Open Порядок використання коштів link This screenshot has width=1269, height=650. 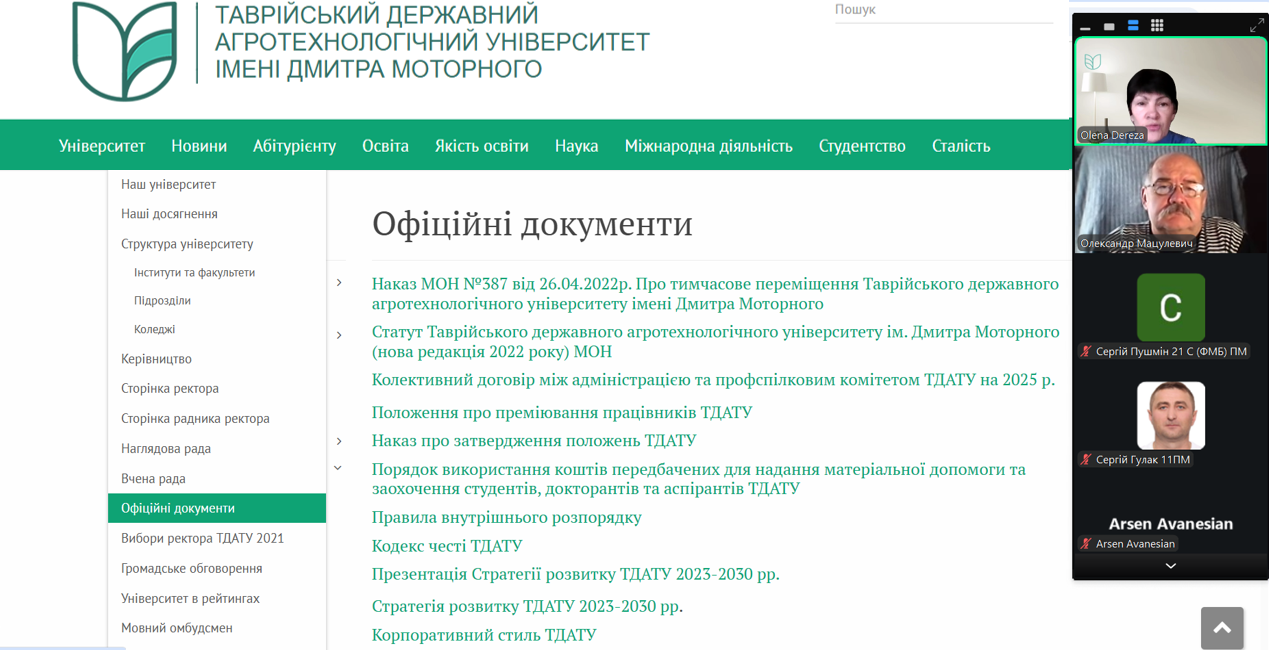click(x=699, y=479)
